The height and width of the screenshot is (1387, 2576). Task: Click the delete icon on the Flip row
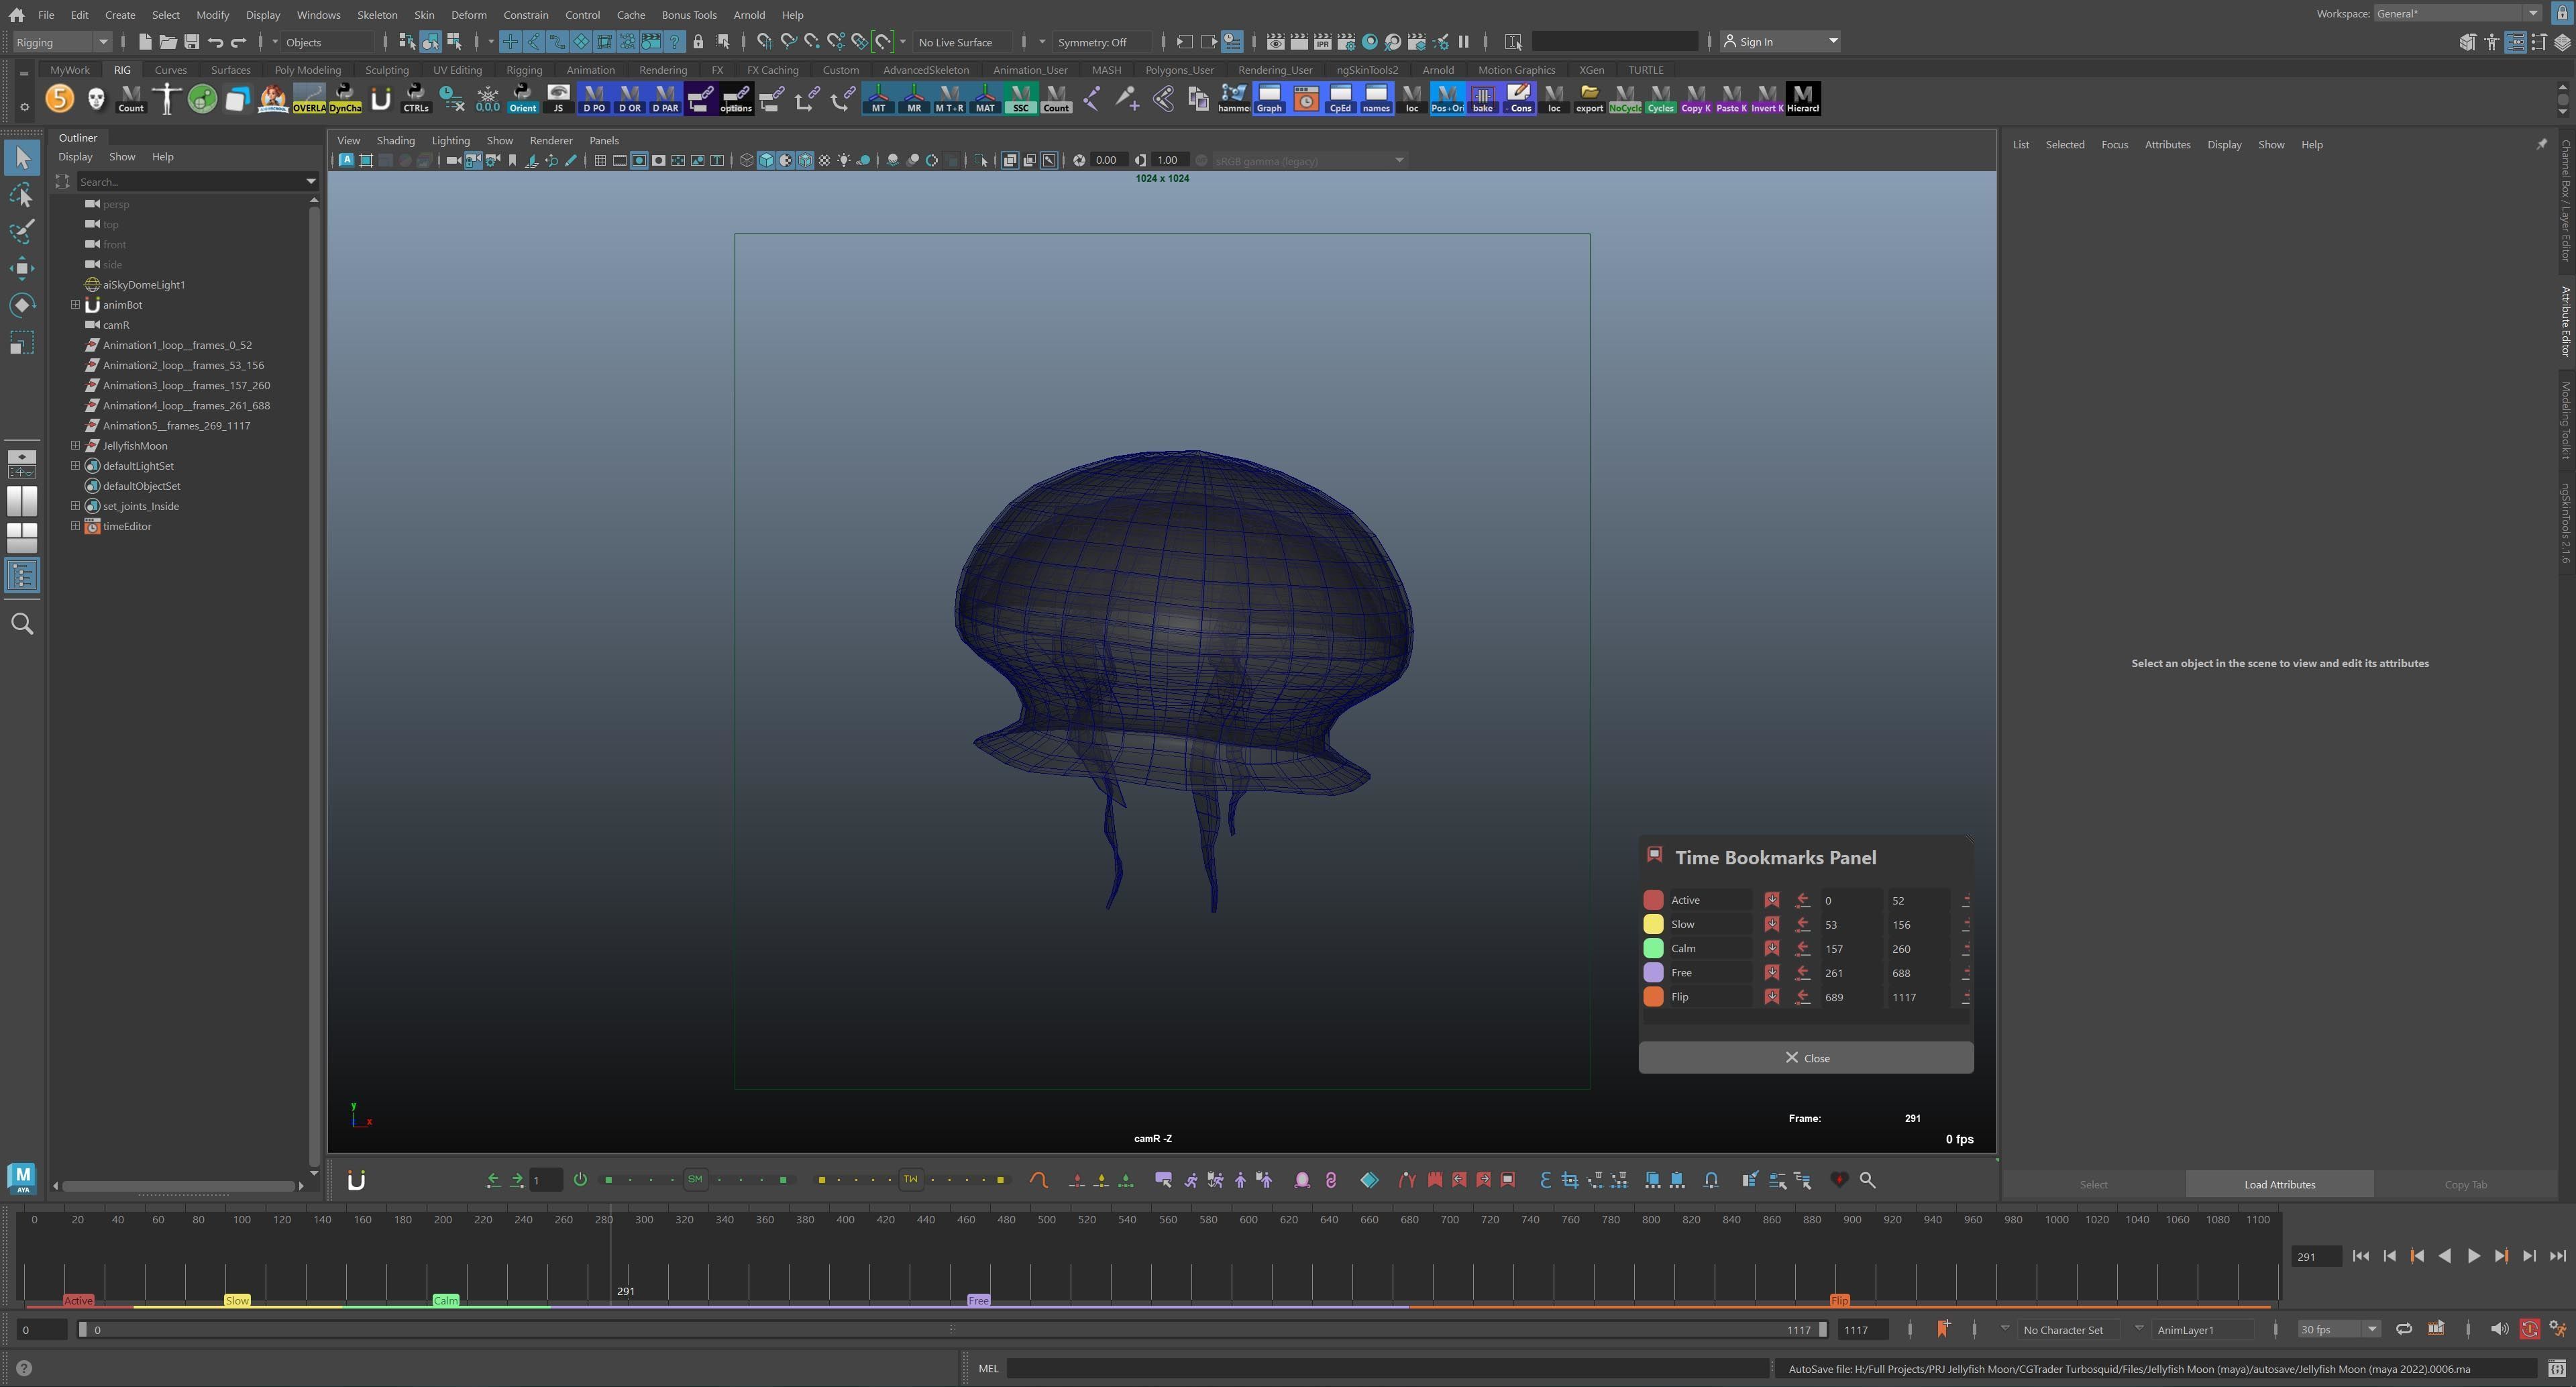coord(1966,997)
